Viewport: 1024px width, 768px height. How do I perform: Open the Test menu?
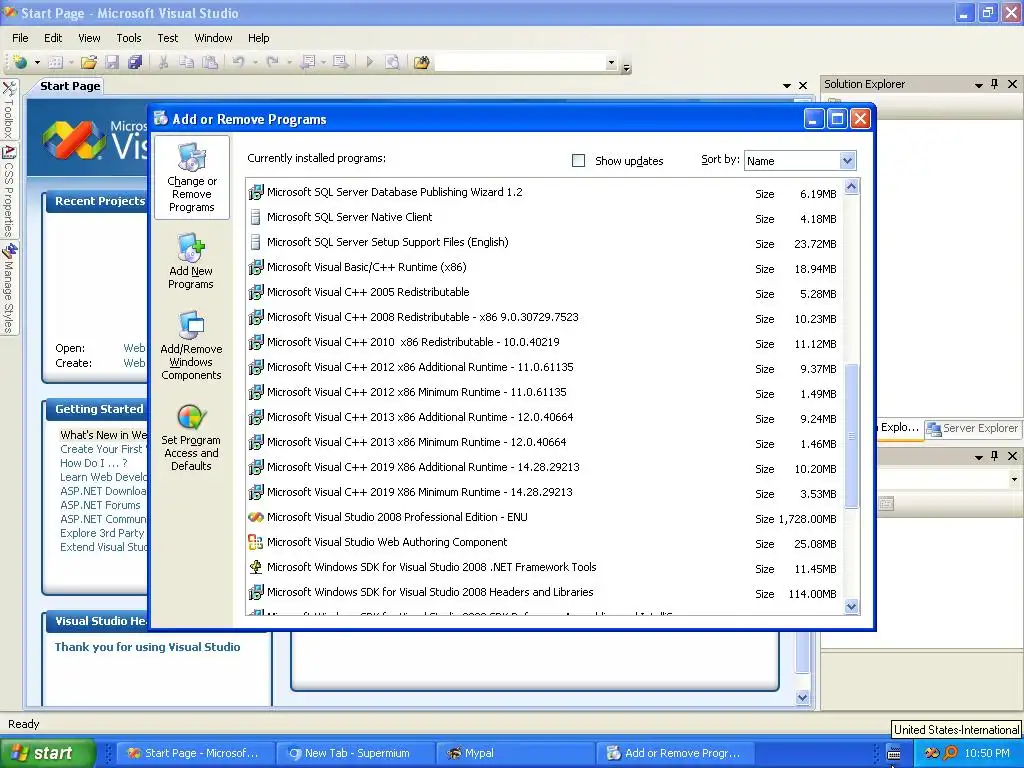168,38
